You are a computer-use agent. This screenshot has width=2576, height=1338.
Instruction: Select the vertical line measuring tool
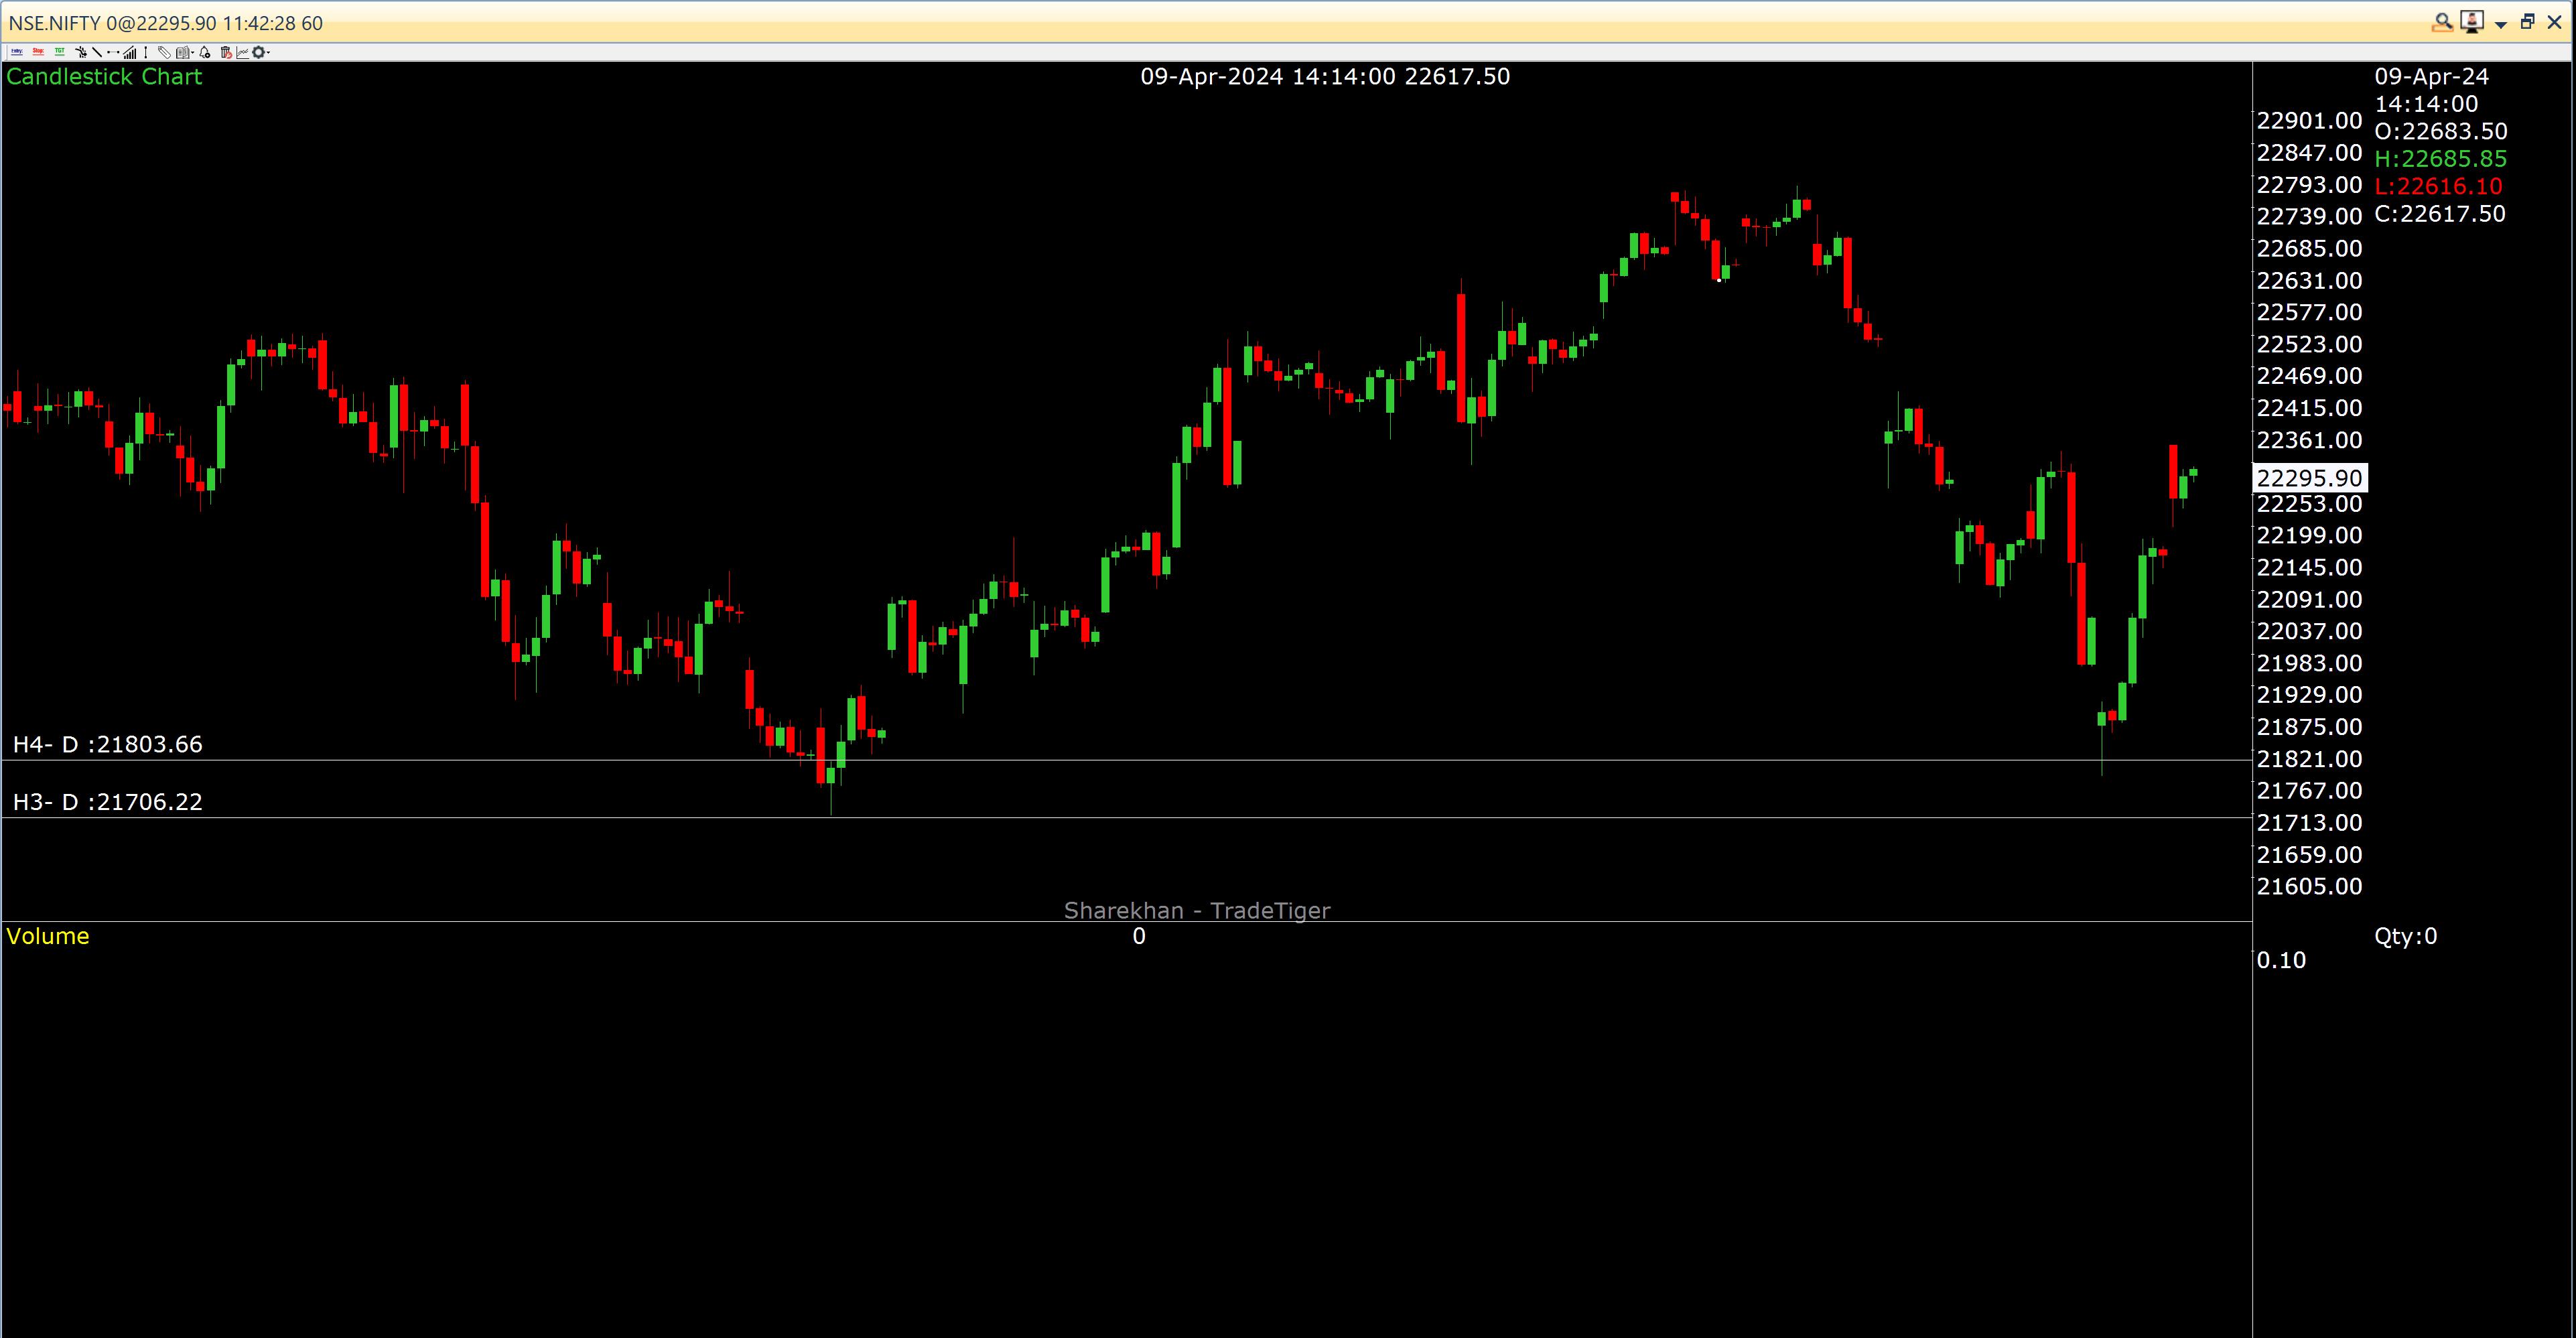click(x=146, y=52)
